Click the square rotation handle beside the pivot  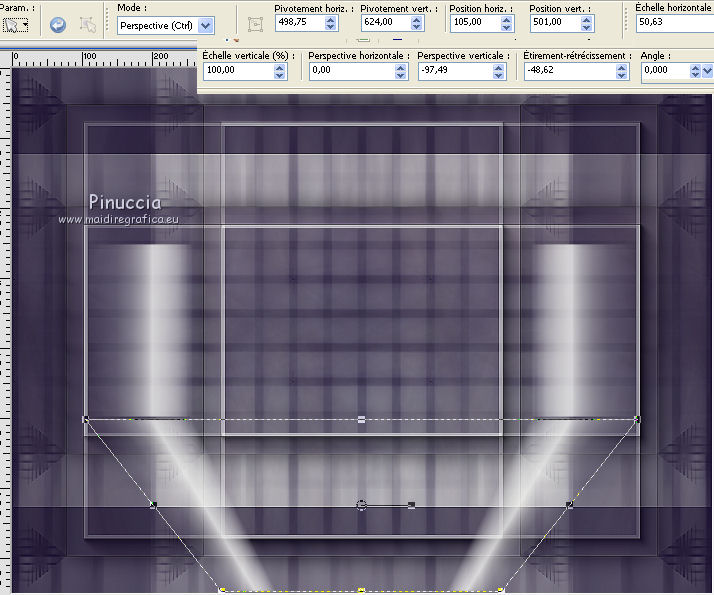(x=412, y=505)
